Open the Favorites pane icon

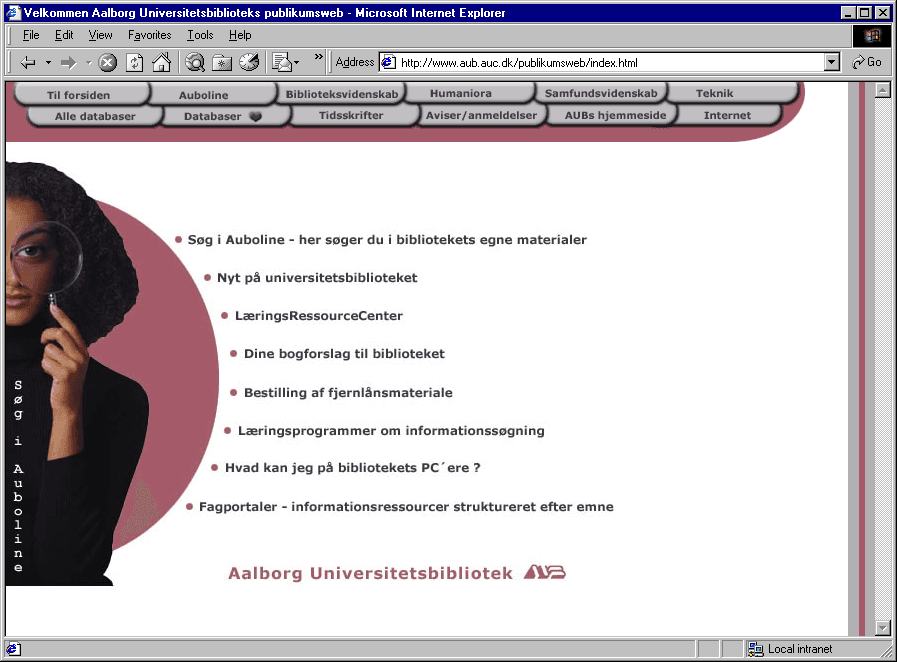[x=222, y=62]
